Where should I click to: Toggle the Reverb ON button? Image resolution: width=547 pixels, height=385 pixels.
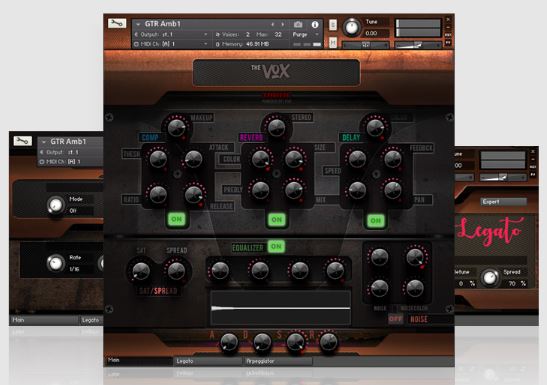(277, 220)
